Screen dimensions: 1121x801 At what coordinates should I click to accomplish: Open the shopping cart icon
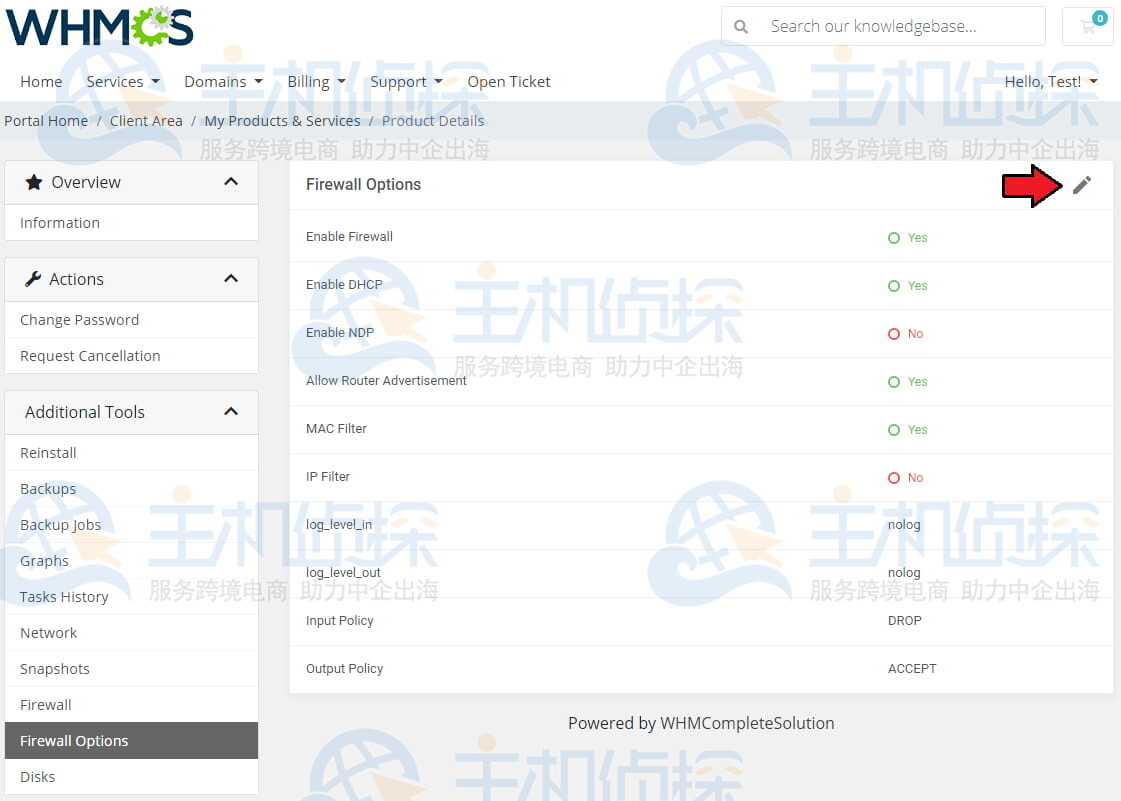(1087, 27)
